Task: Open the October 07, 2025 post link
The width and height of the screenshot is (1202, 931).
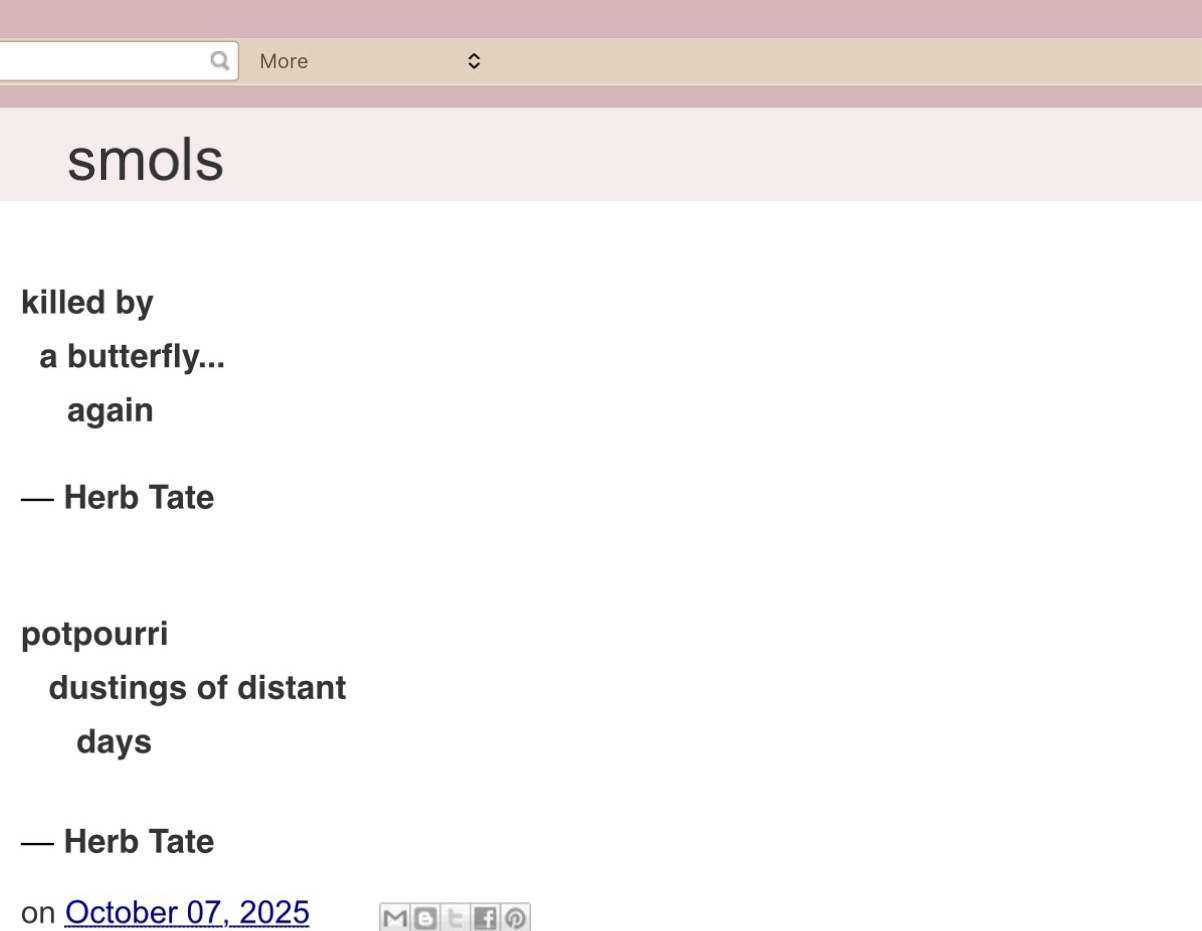Action: tap(187, 913)
